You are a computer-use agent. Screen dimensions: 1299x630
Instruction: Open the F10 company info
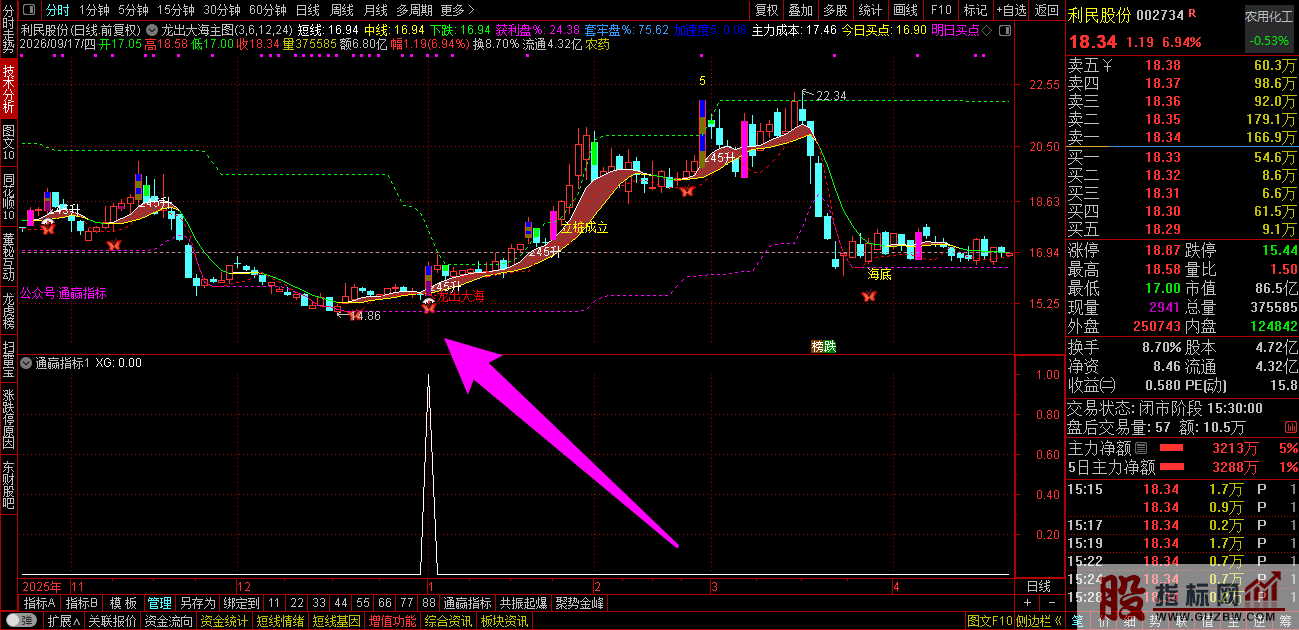point(941,10)
